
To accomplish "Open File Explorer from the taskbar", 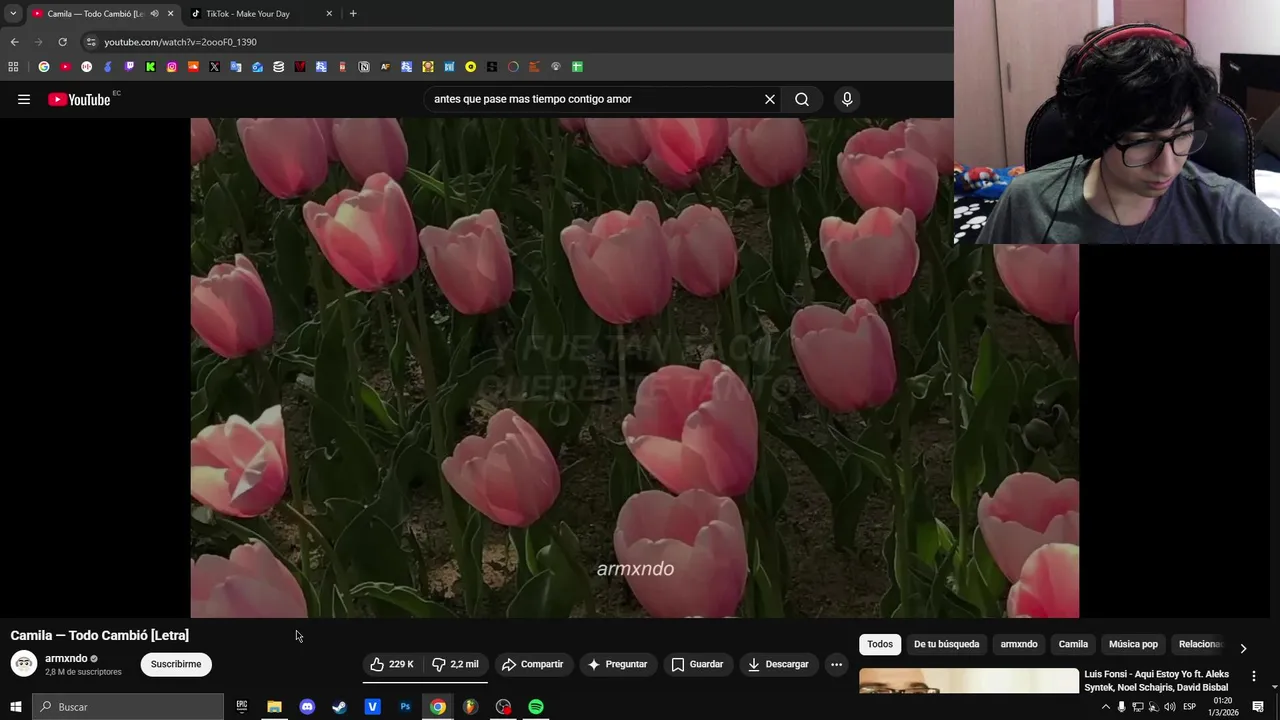I will coord(274,707).
